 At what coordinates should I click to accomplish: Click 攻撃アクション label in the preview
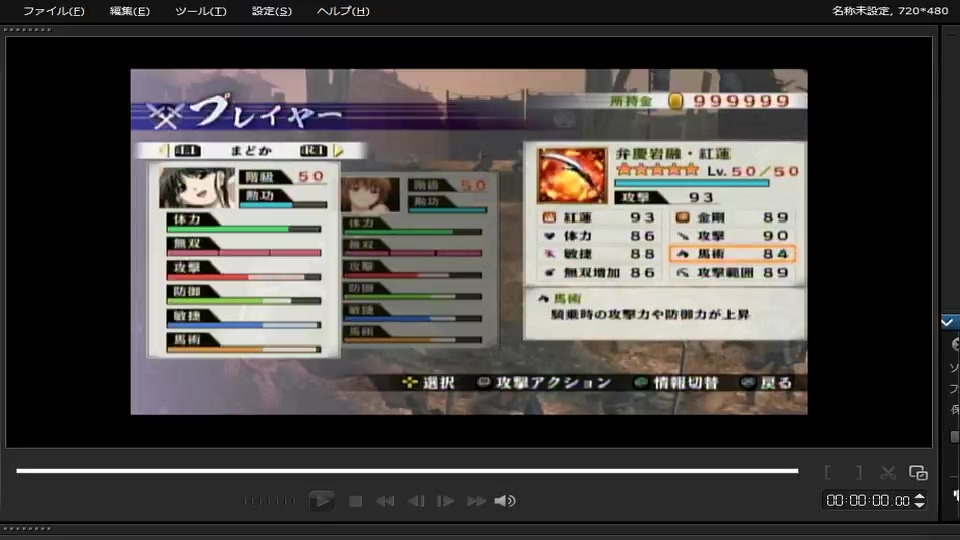tap(553, 383)
